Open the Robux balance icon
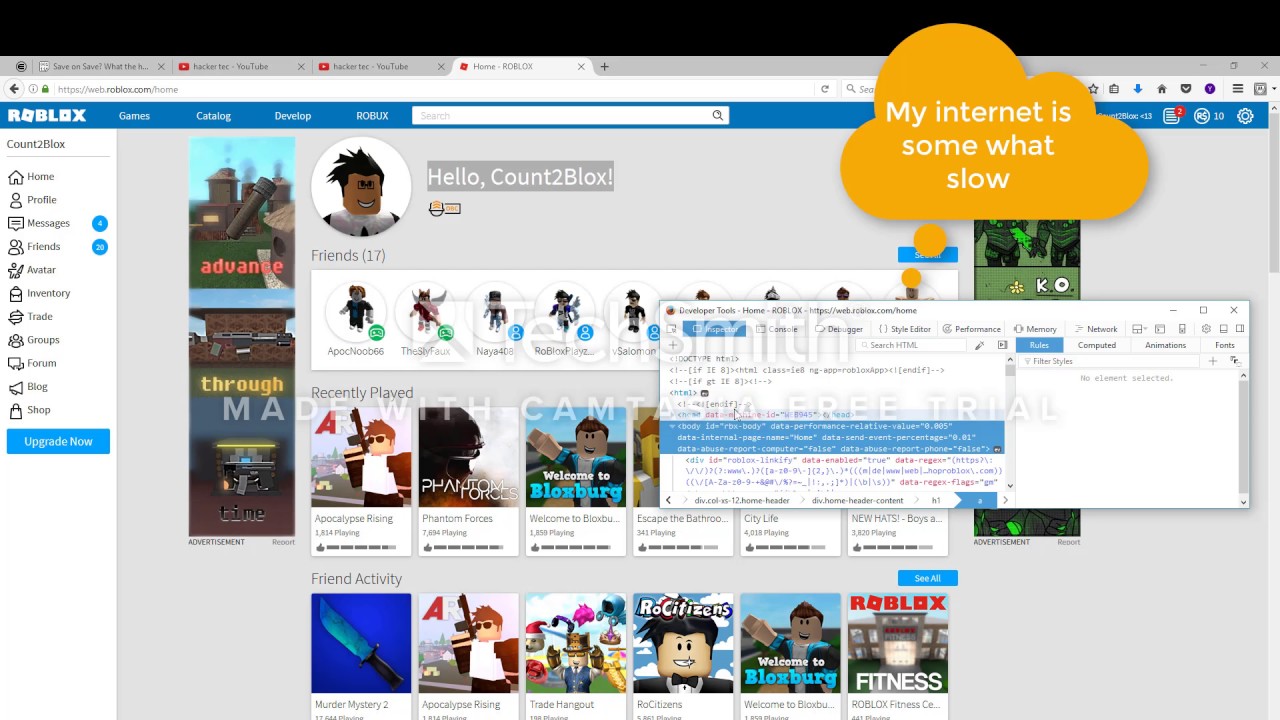Image resolution: width=1280 pixels, height=720 pixels. (1200, 116)
